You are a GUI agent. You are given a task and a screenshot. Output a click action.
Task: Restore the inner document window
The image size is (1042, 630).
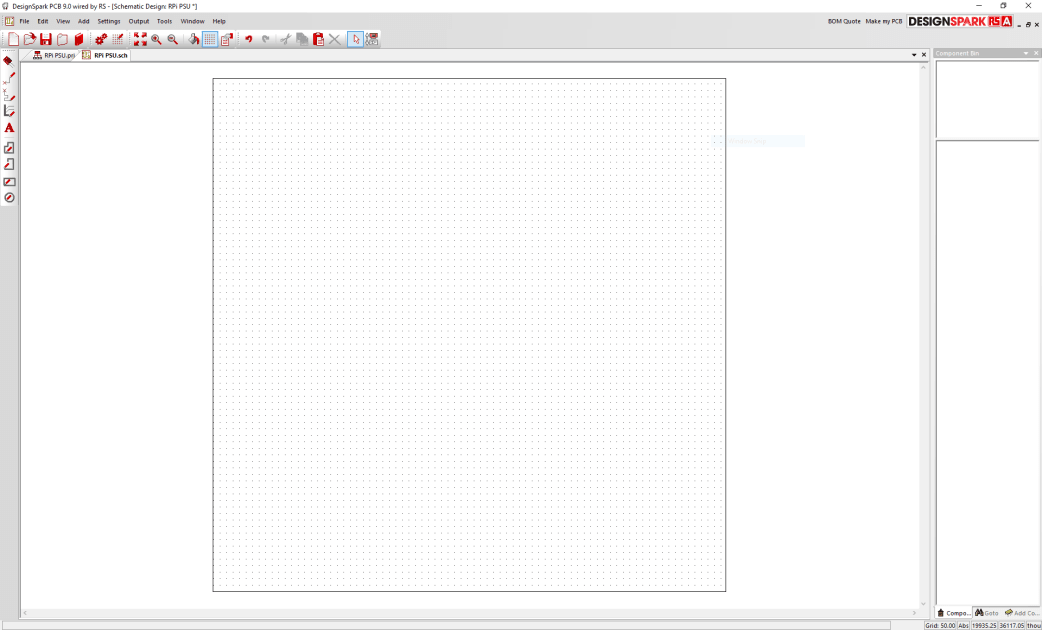(1028, 24)
